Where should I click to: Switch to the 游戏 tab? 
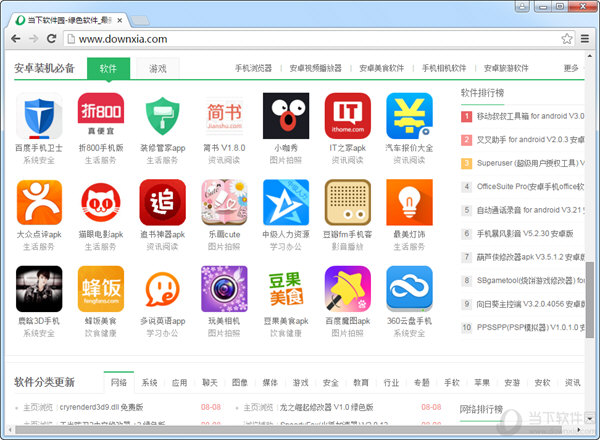click(158, 68)
